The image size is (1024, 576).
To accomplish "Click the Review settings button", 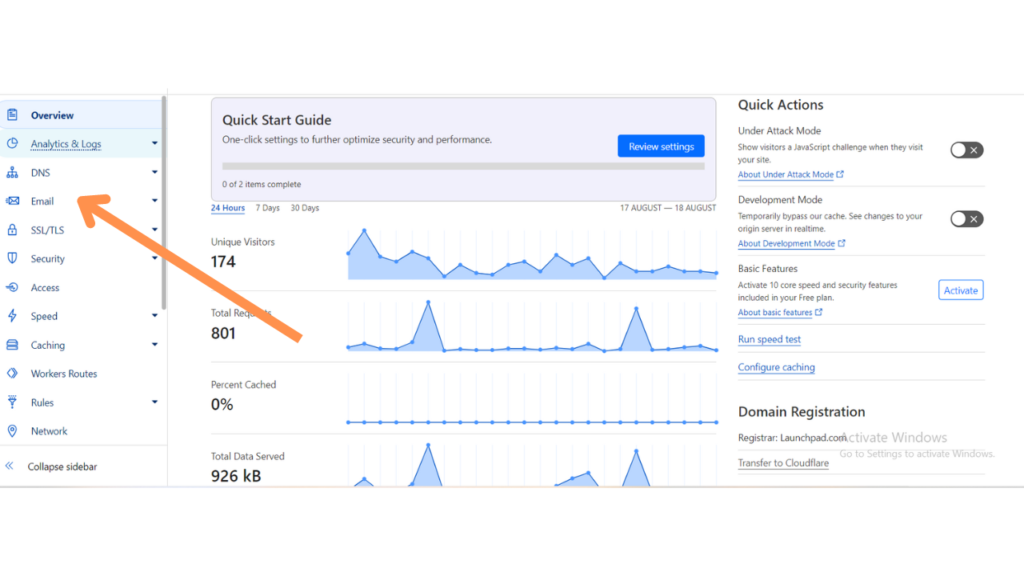I will point(661,146).
